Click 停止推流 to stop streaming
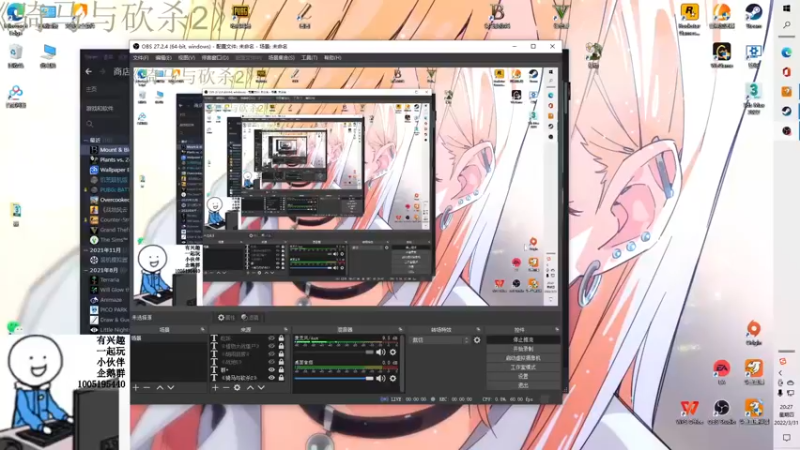The image size is (800, 450). (x=523, y=340)
